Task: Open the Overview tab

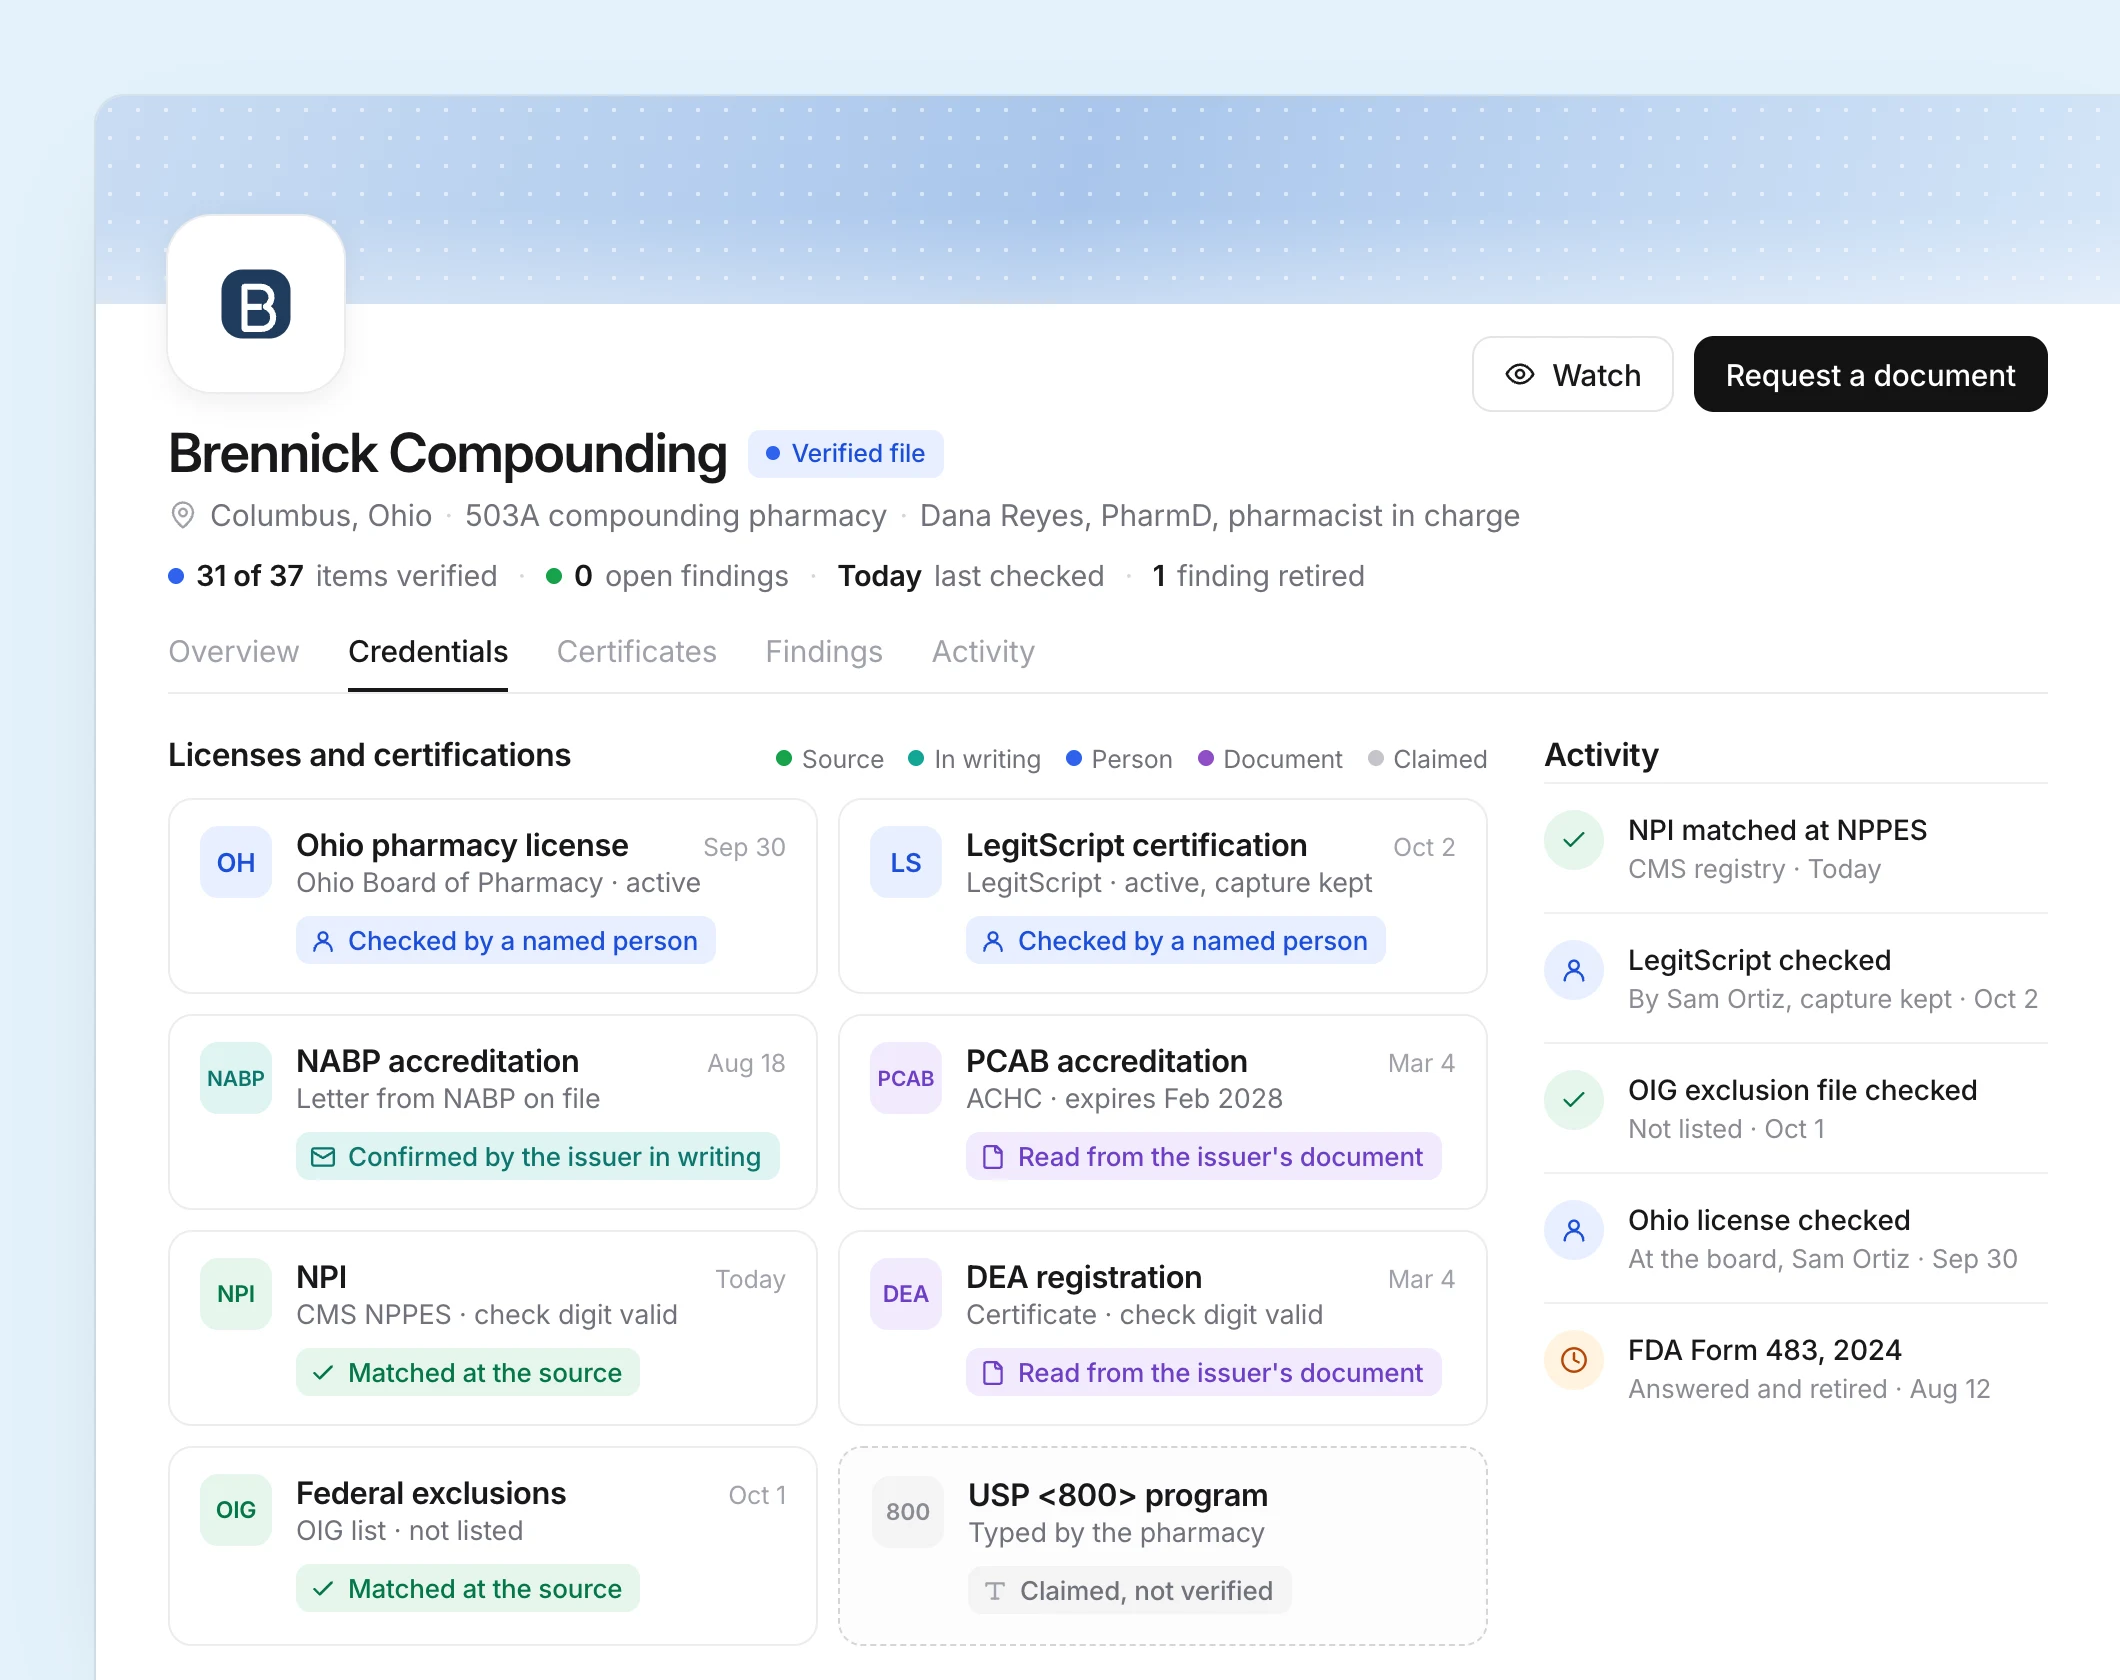Action: click(x=234, y=652)
